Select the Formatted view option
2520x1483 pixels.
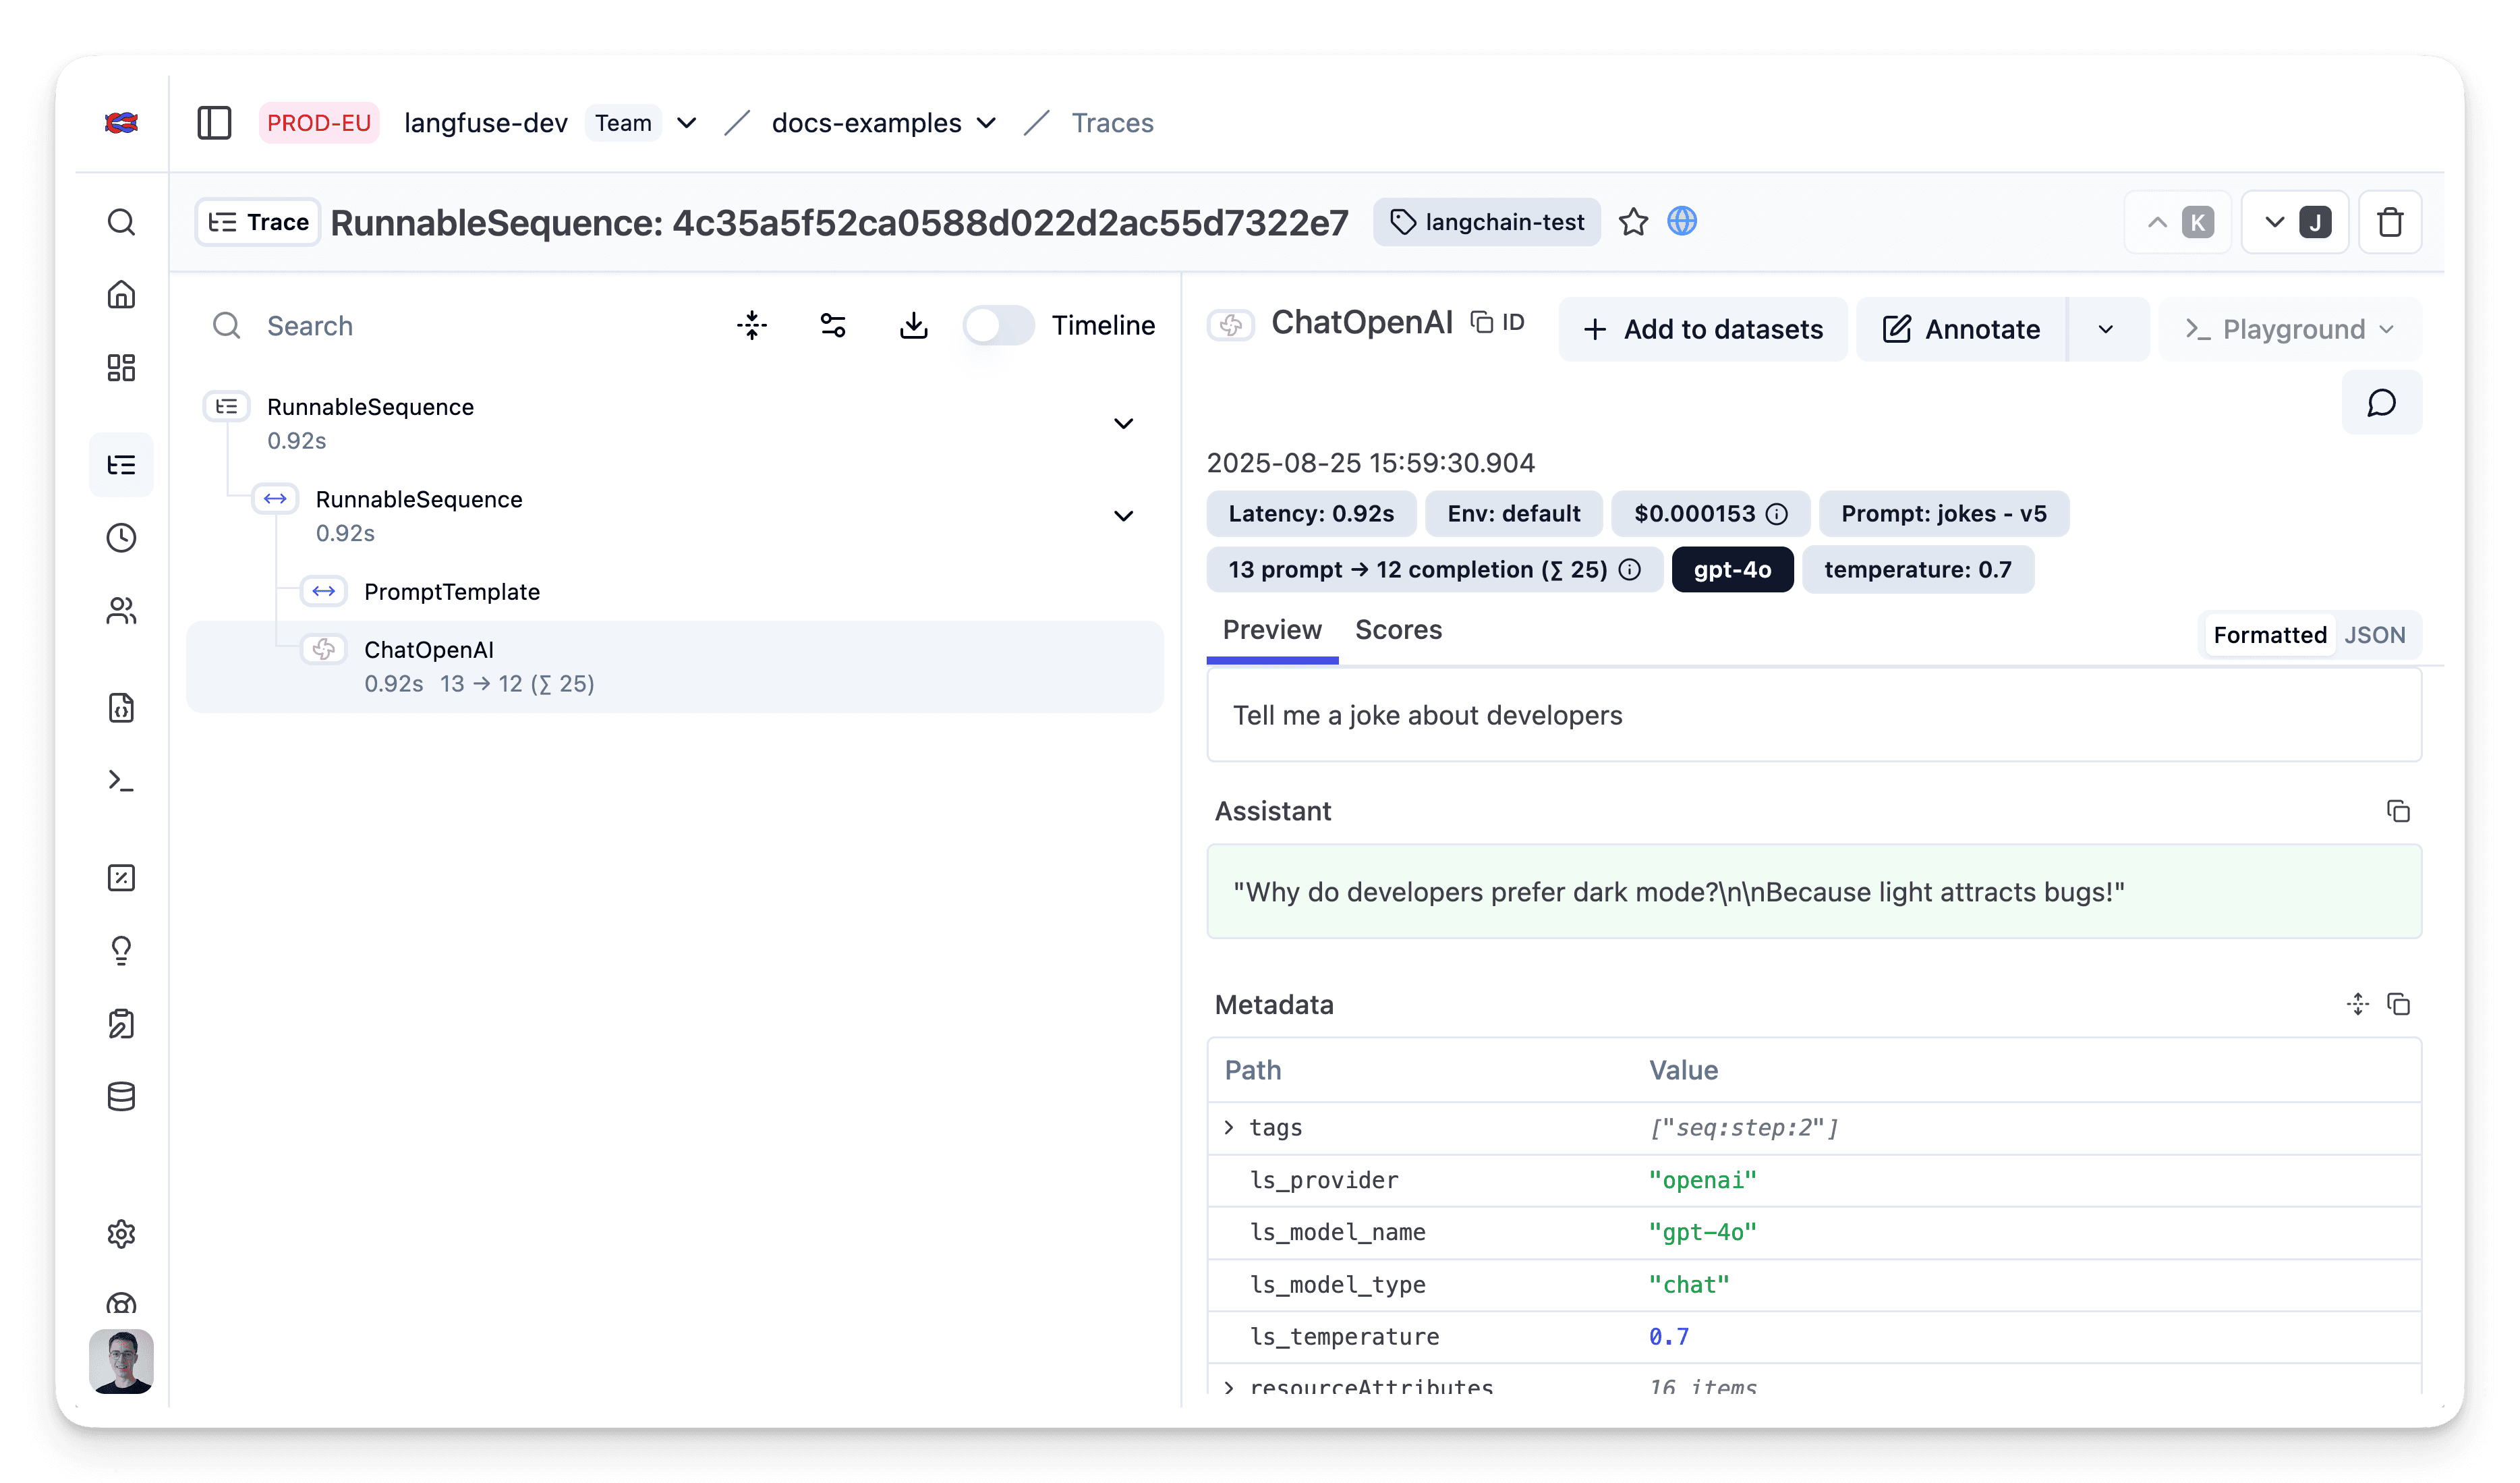point(2269,635)
